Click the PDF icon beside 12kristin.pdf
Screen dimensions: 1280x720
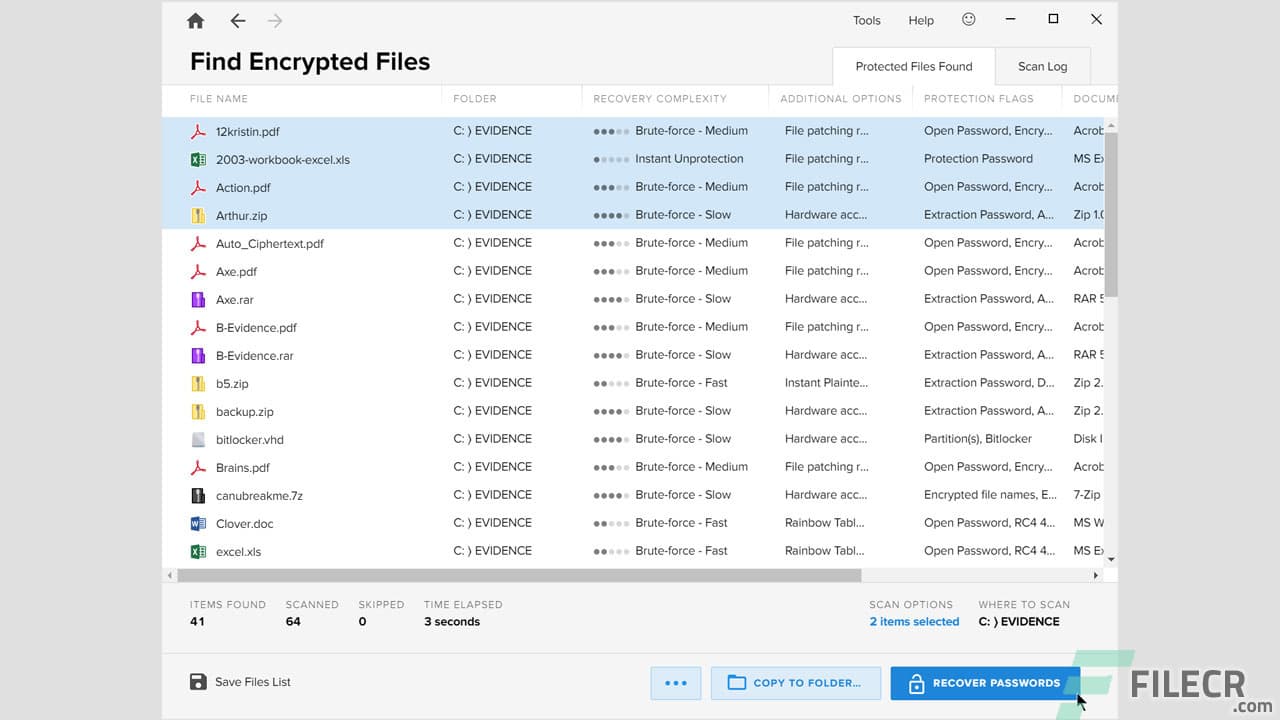(200, 131)
